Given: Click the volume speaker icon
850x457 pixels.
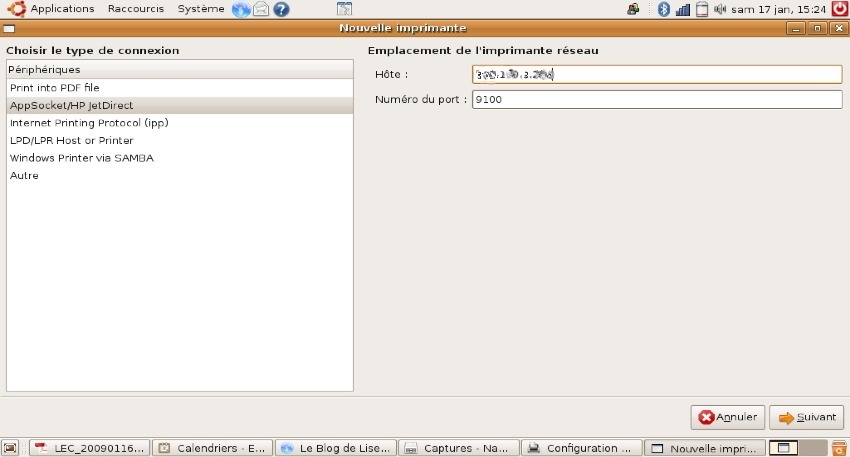Looking at the screenshot, I should [x=720, y=9].
